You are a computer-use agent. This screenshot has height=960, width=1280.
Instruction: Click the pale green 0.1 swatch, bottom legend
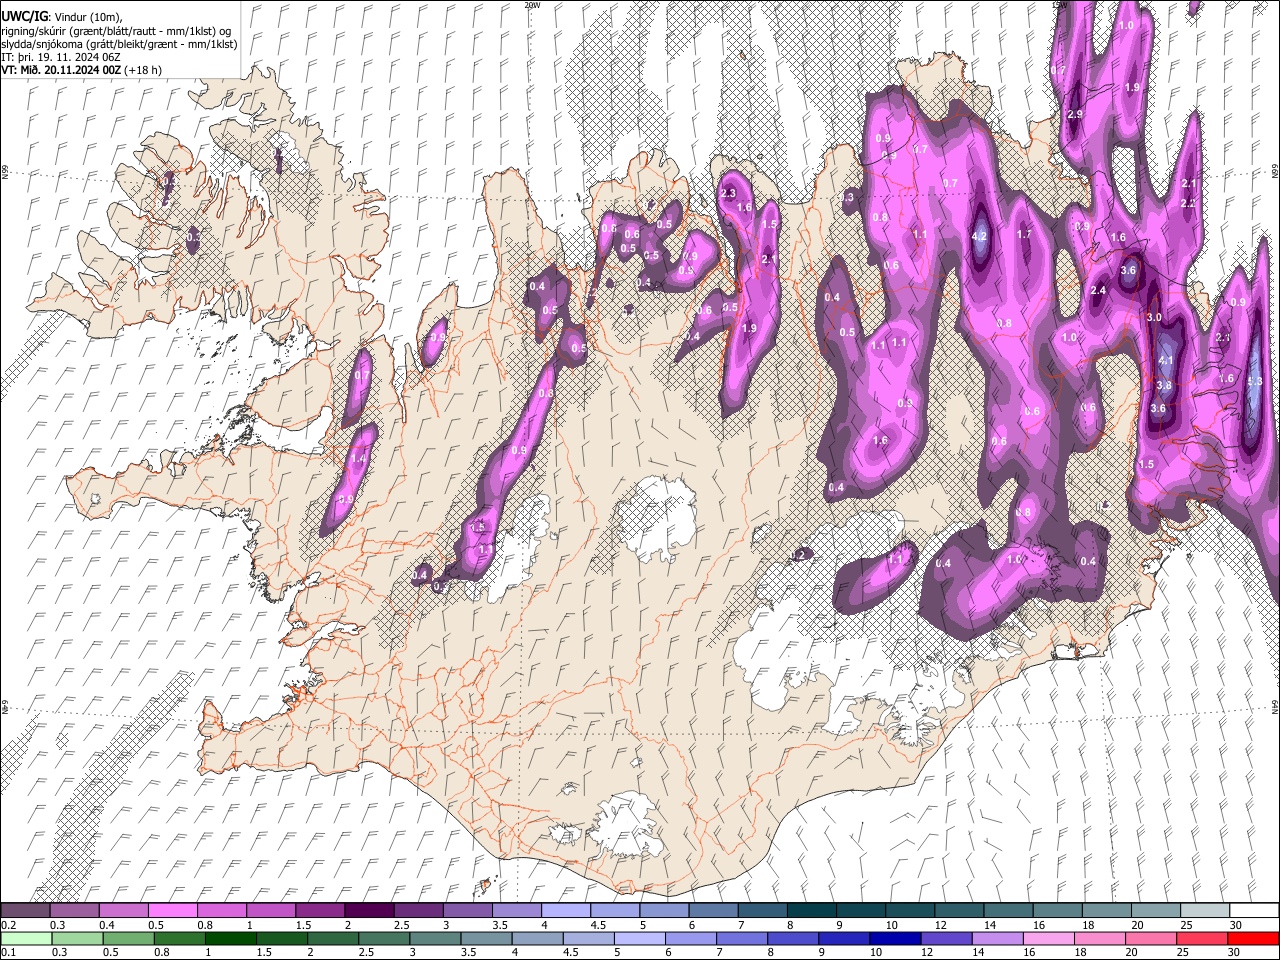[x=26, y=939]
